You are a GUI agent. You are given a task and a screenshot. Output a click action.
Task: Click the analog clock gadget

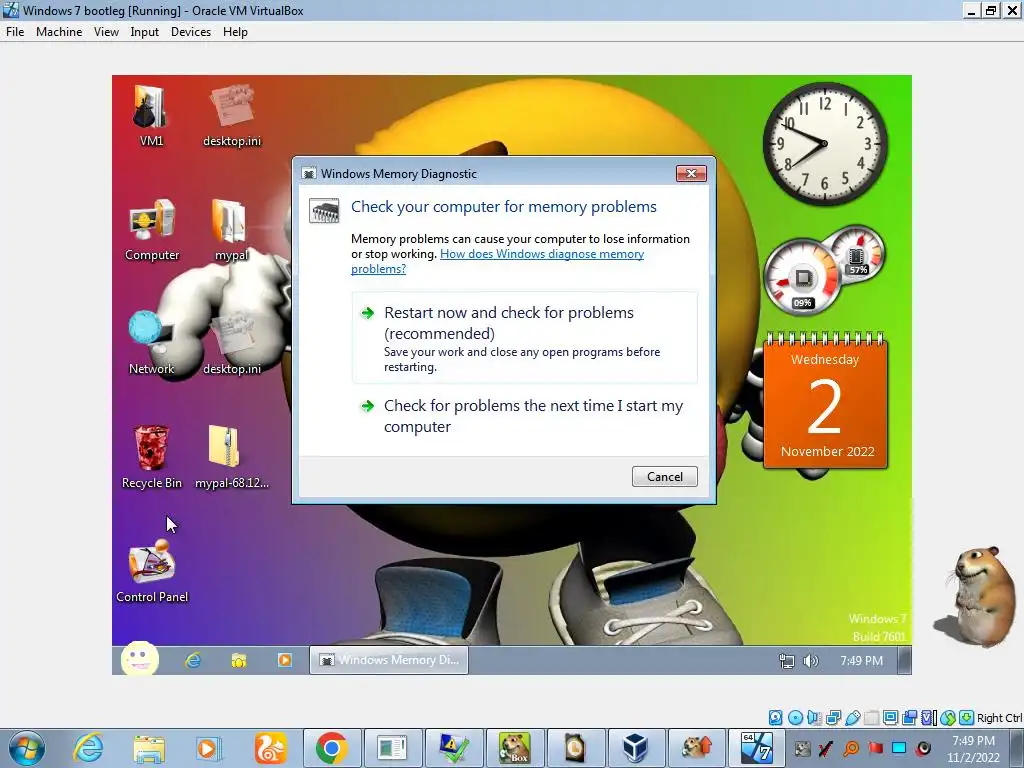825,144
